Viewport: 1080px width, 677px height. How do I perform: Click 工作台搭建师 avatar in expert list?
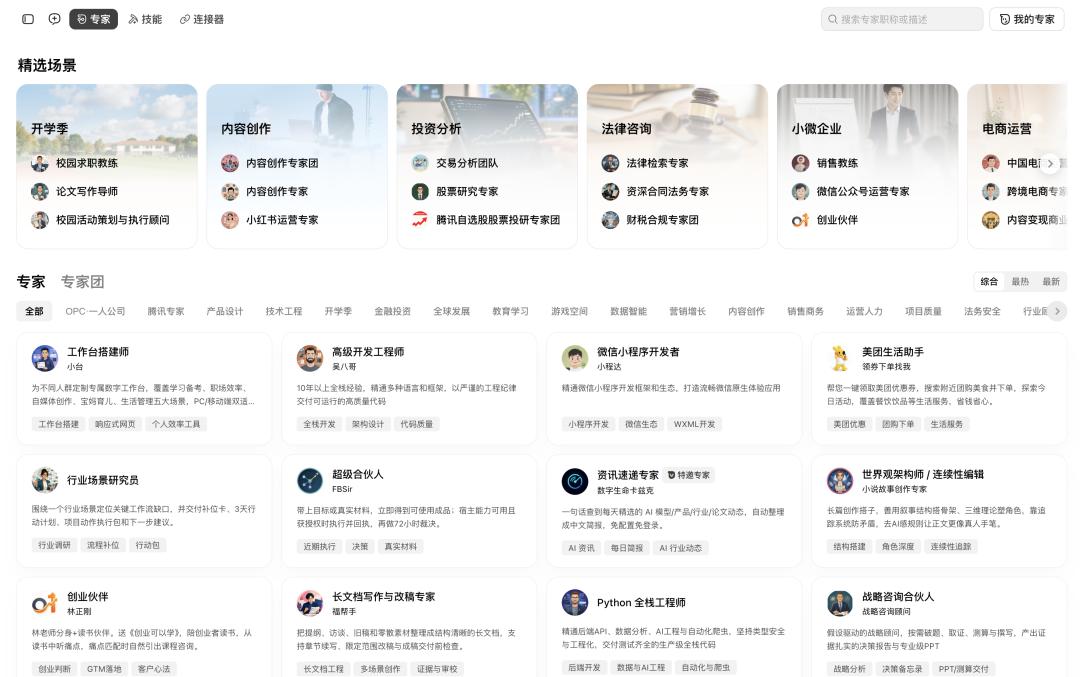coord(45,358)
